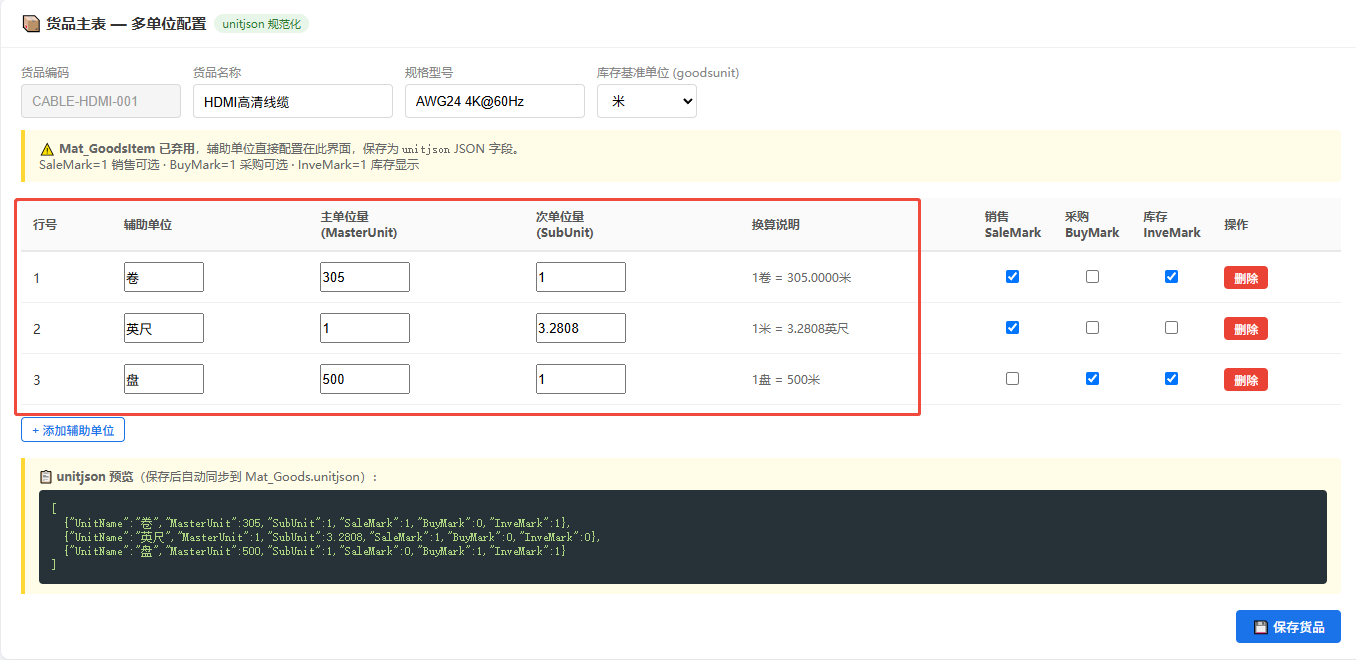The width and height of the screenshot is (1356, 660).
Task: Click the 货品编码 field CABLE-HDMI-001
Action: coord(101,101)
